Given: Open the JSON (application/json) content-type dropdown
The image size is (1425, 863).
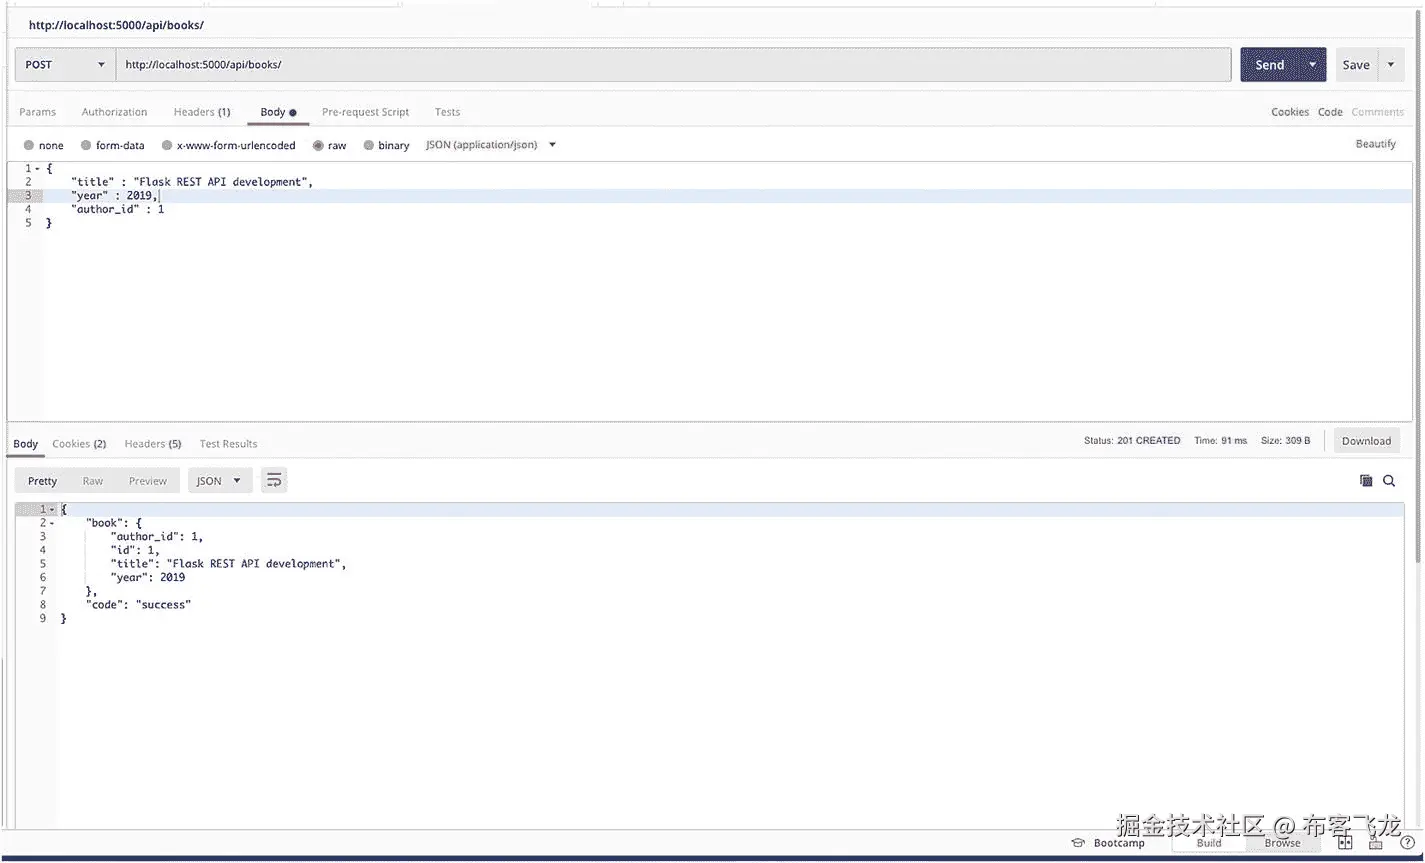Looking at the screenshot, I should coord(489,144).
